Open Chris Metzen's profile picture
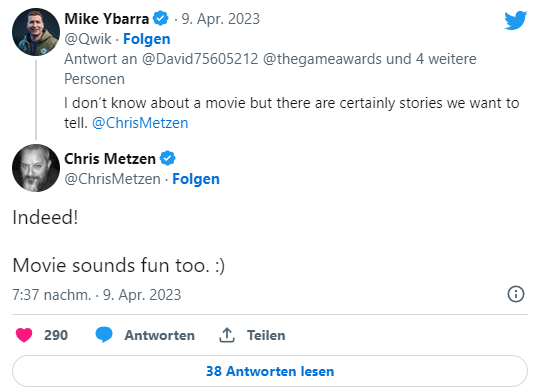The height and width of the screenshot is (392, 537). [36, 168]
